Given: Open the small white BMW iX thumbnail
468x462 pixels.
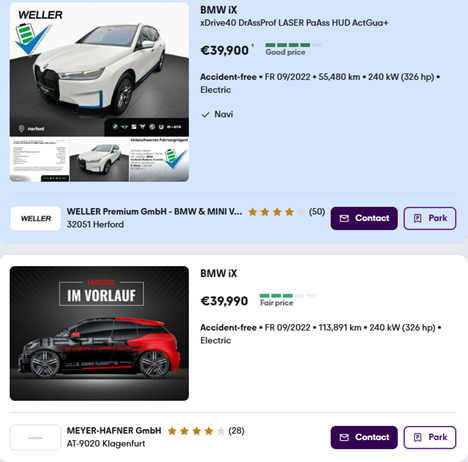Looking at the screenshot, I should (x=99, y=160).
